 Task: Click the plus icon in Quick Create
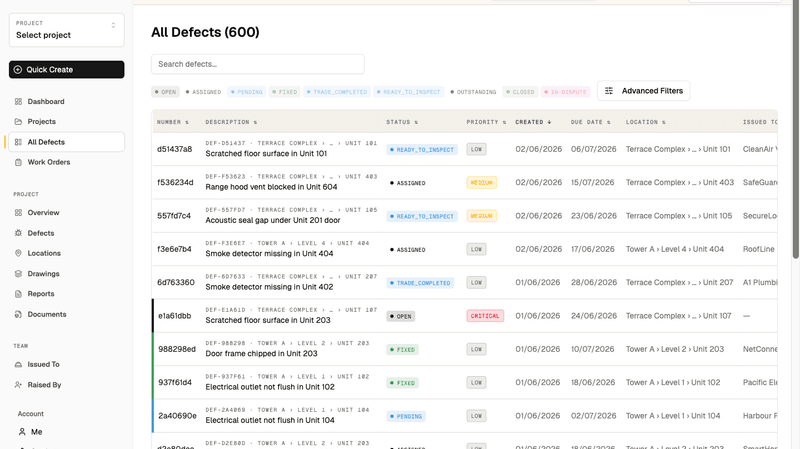(18, 69)
